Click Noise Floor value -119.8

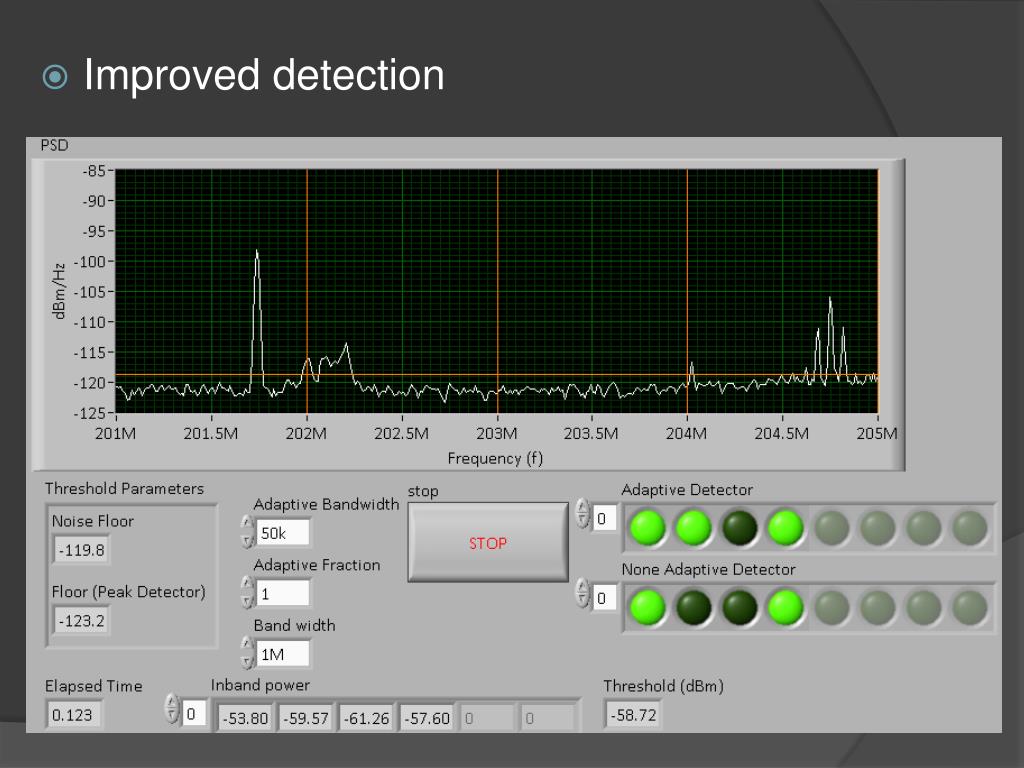click(81, 550)
